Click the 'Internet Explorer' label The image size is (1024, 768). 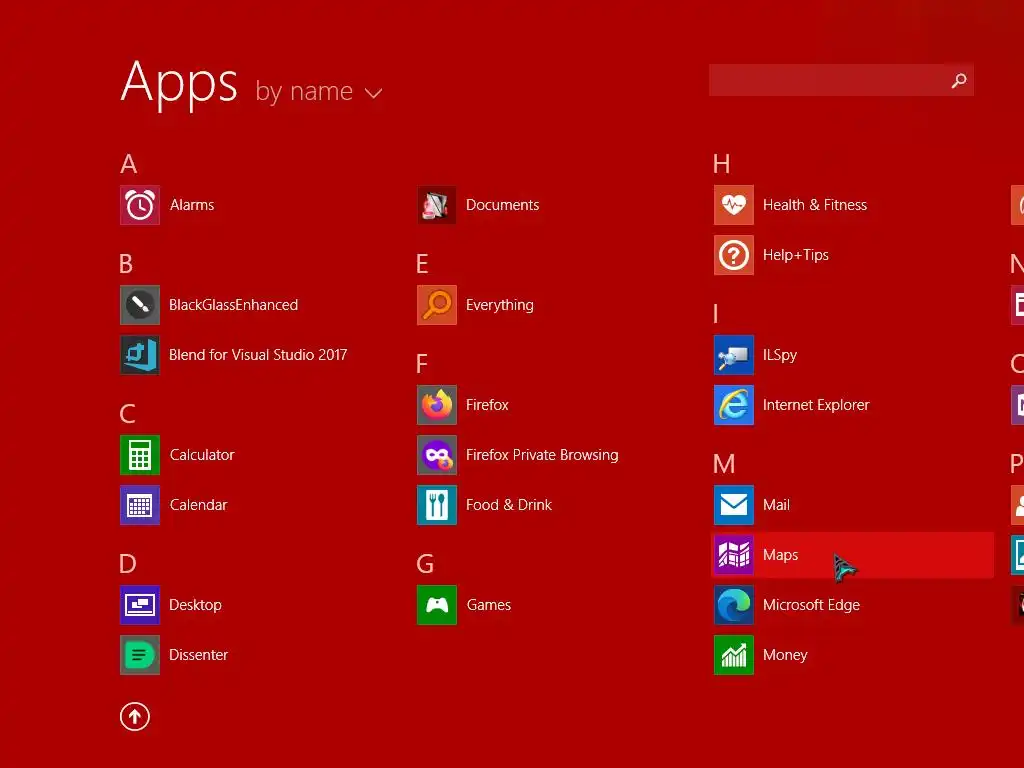tap(816, 405)
